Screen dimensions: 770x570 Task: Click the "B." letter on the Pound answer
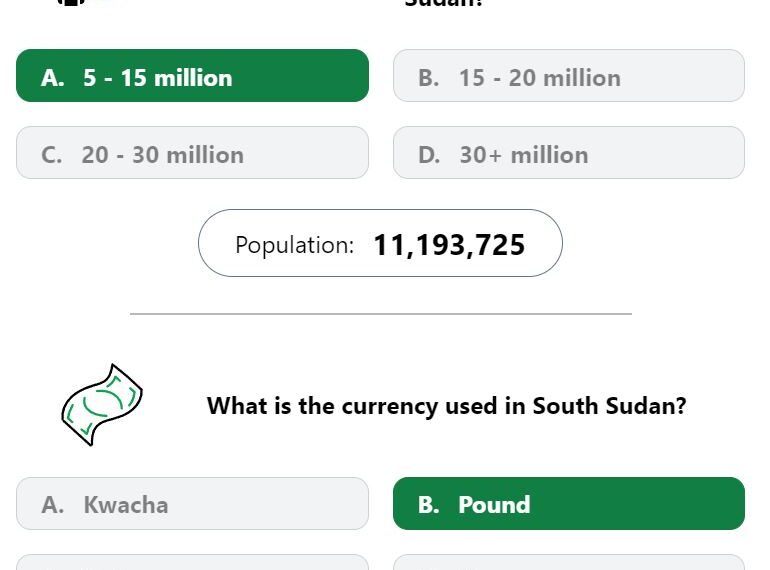(429, 505)
